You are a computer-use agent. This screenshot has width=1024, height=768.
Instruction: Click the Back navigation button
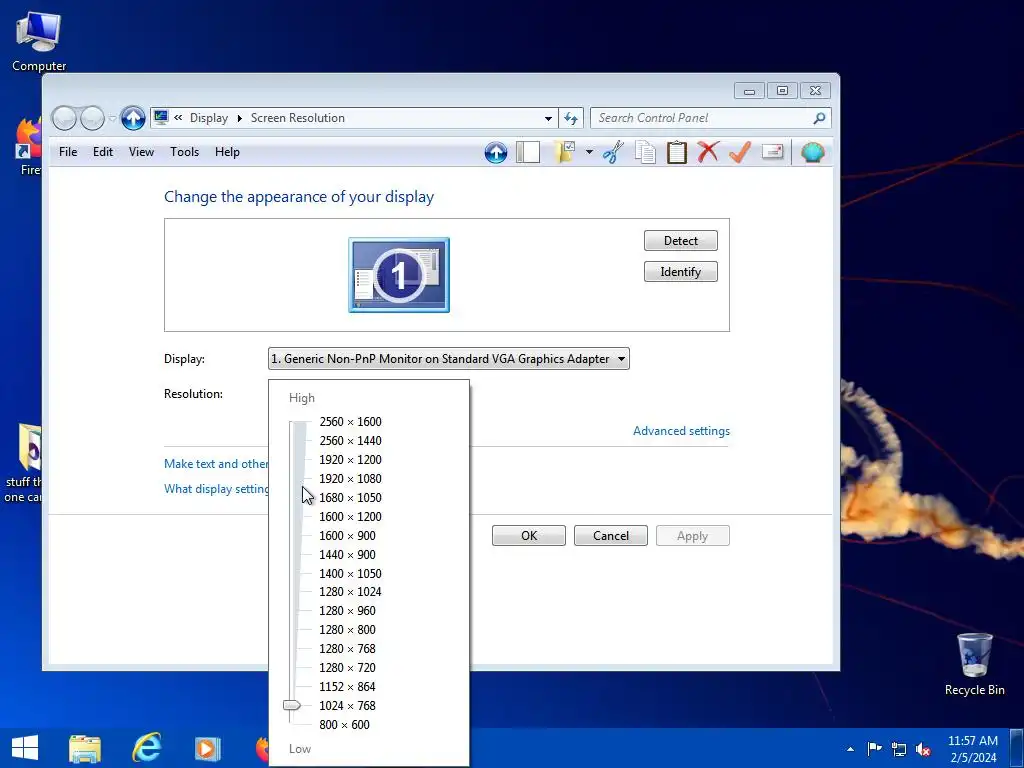(x=64, y=118)
